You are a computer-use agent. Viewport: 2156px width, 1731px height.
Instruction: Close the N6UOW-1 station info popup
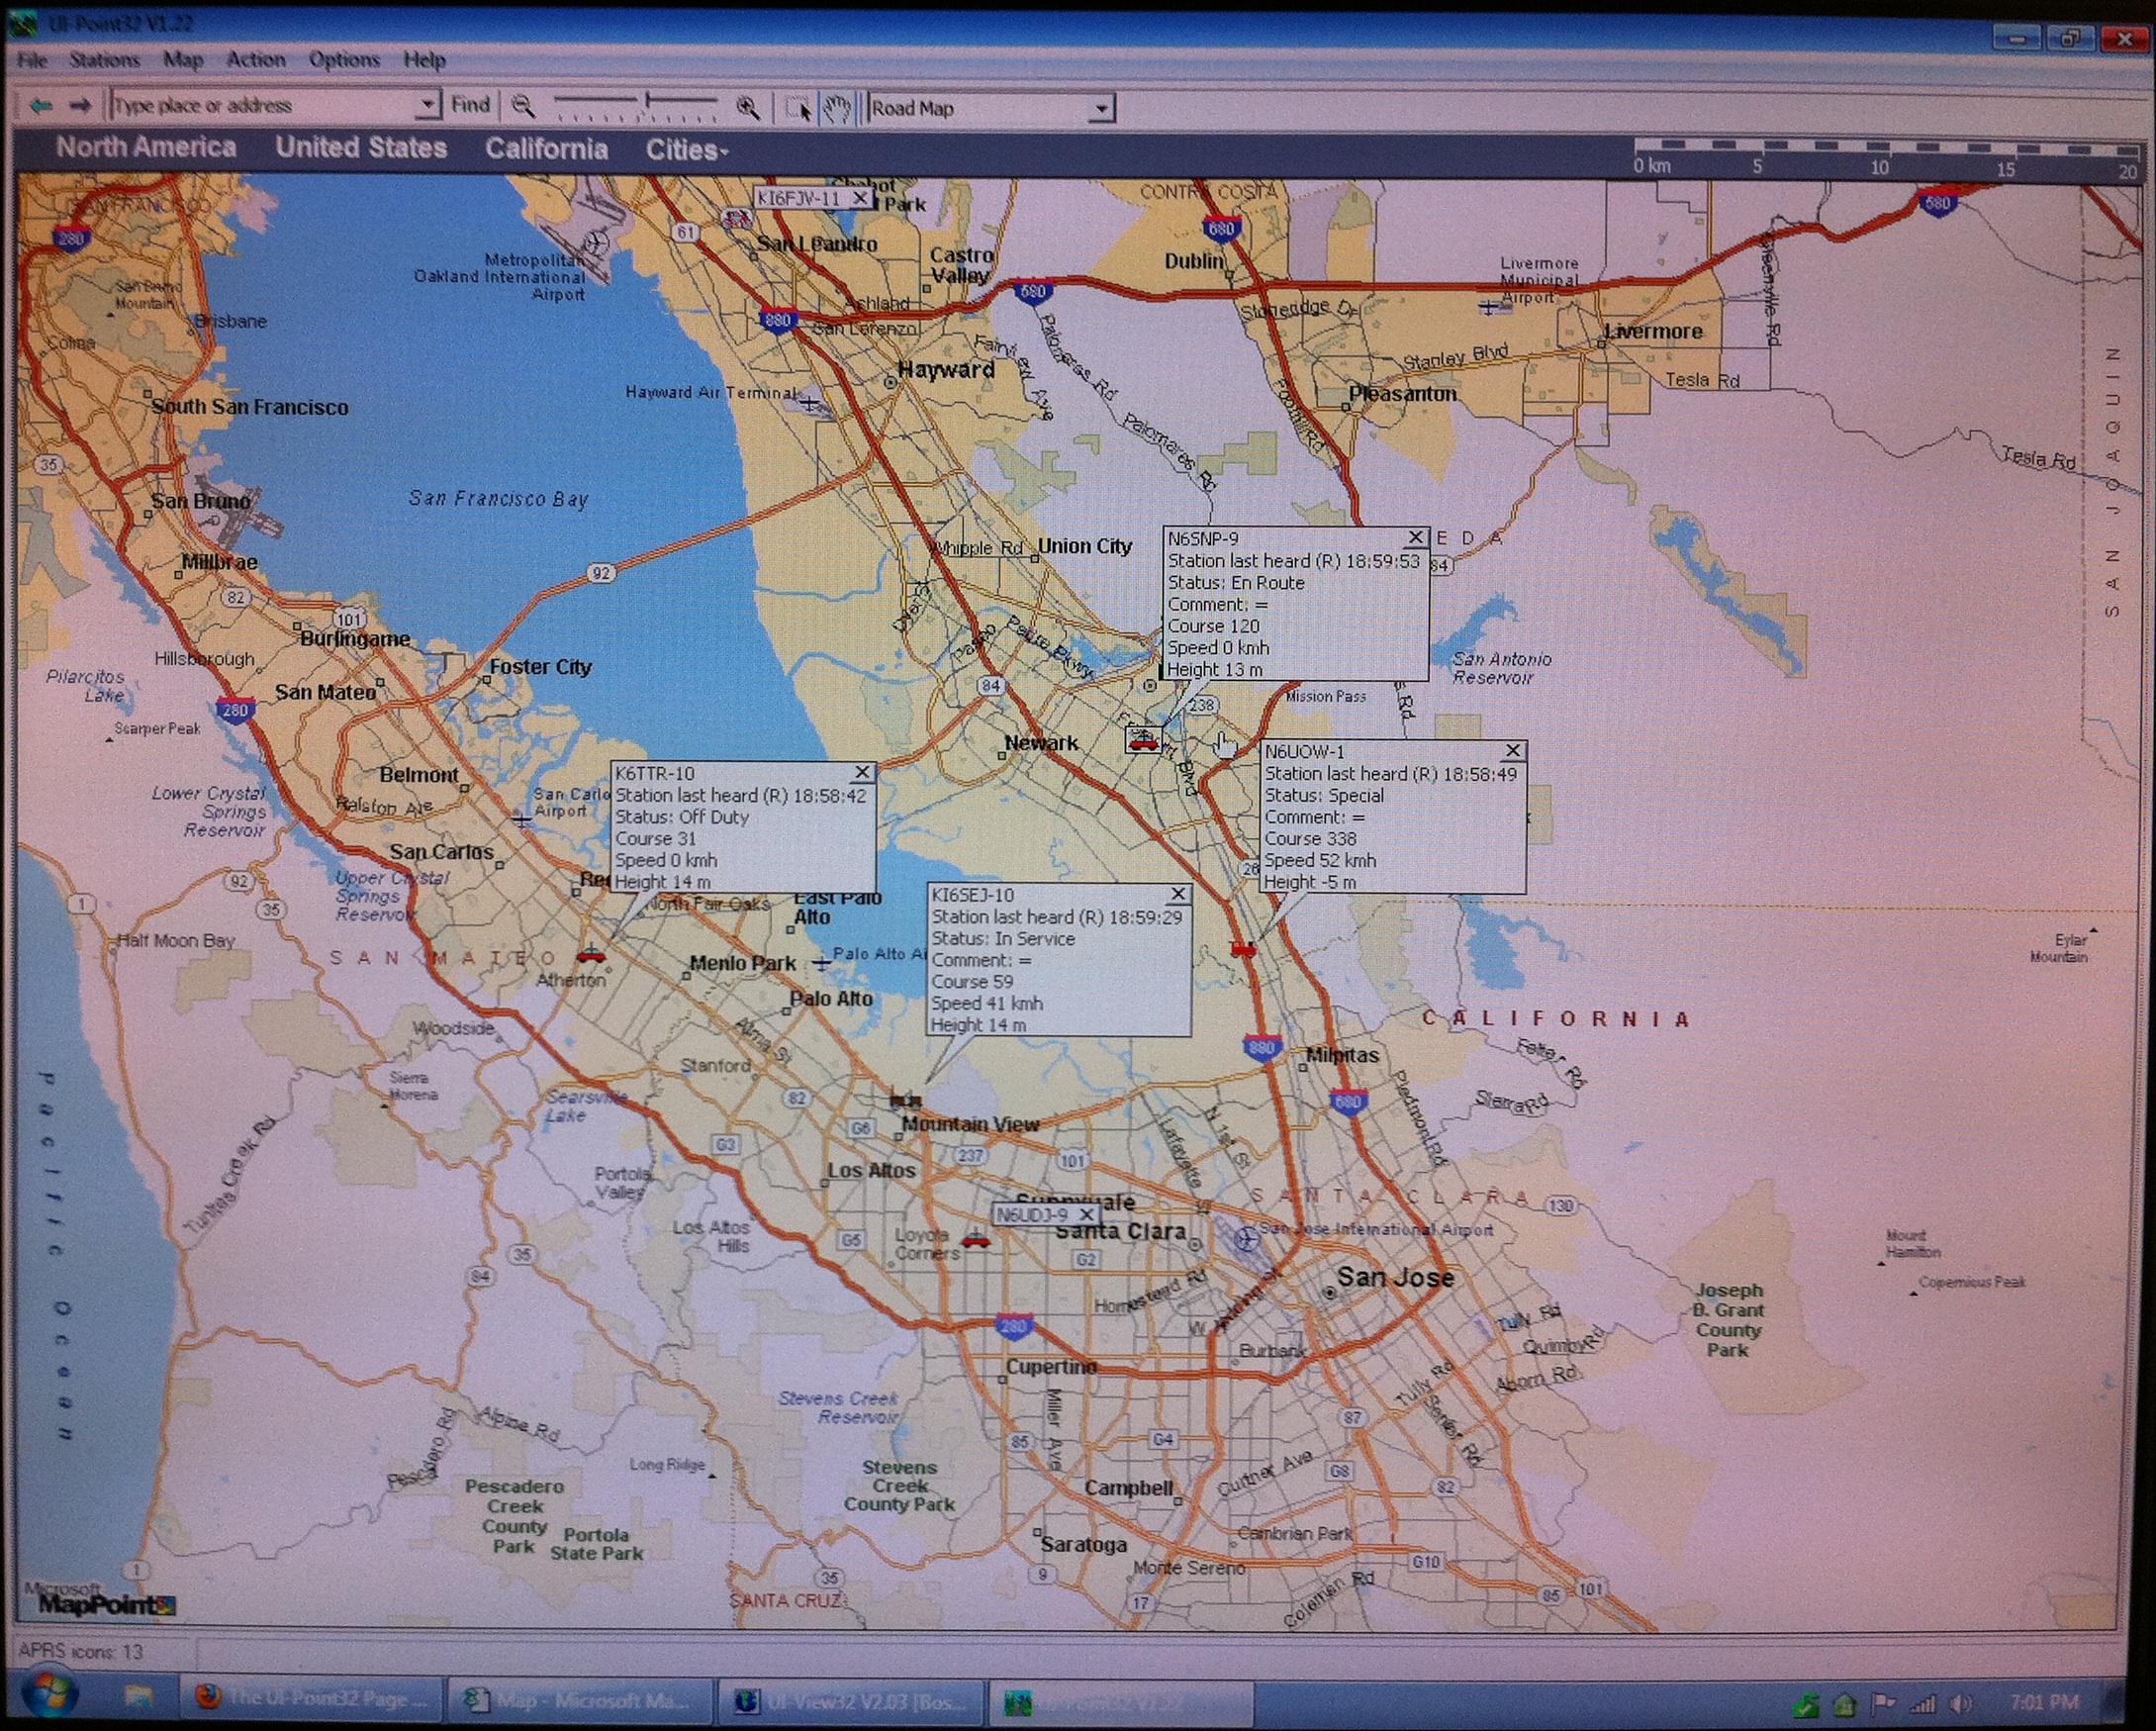tap(1513, 750)
